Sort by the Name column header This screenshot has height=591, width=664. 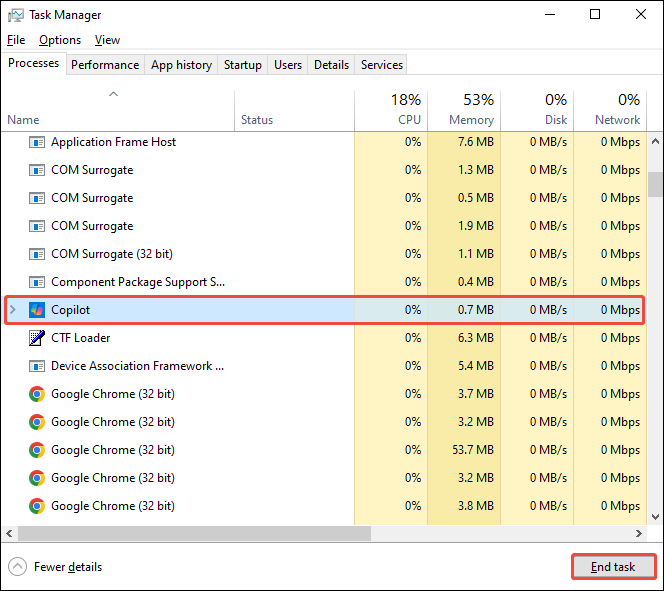(117, 110)
